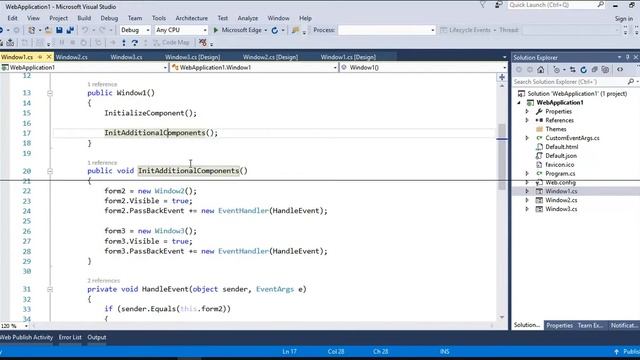640x360 pixels.
Task: Open the Analyze menu
Action: (x=248, y=18)
